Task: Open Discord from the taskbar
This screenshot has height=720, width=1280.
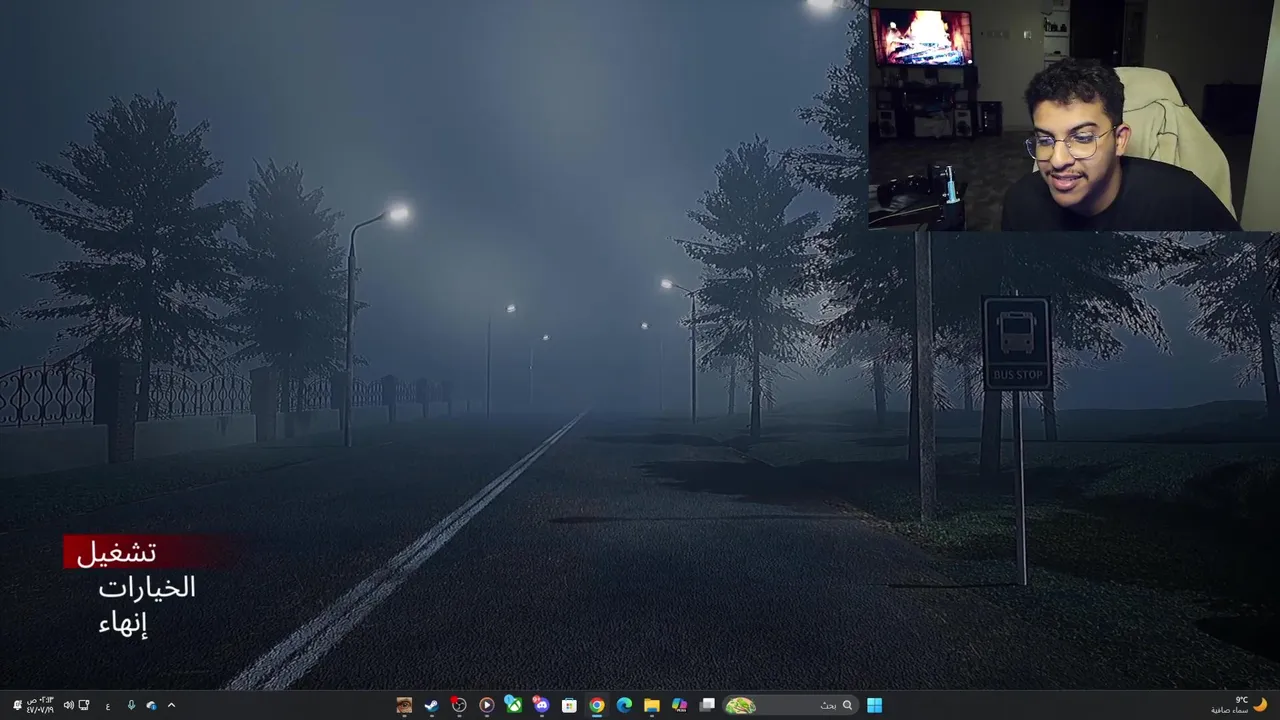Action: tap(542, 705)
